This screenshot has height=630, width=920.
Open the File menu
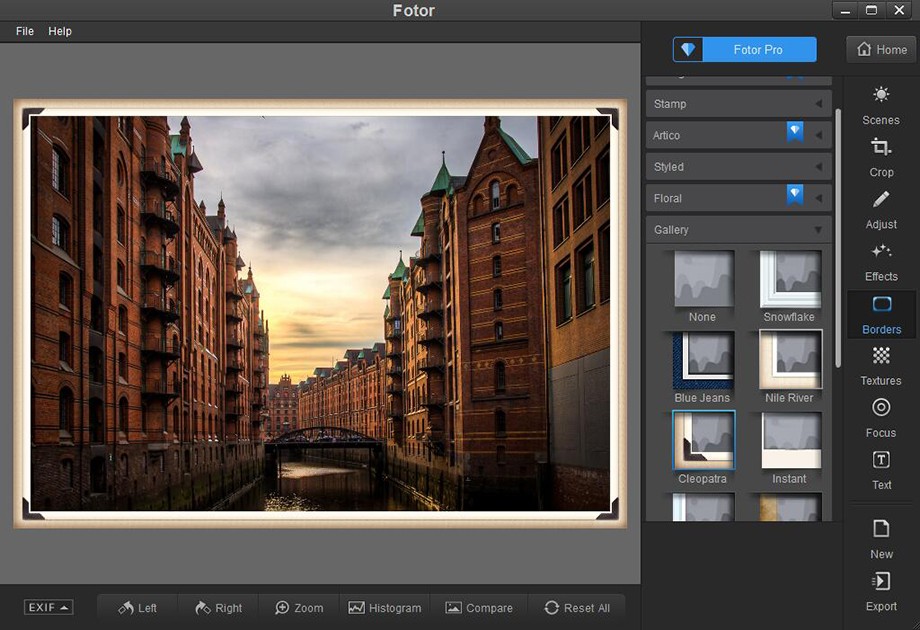(x=23, y=31)
